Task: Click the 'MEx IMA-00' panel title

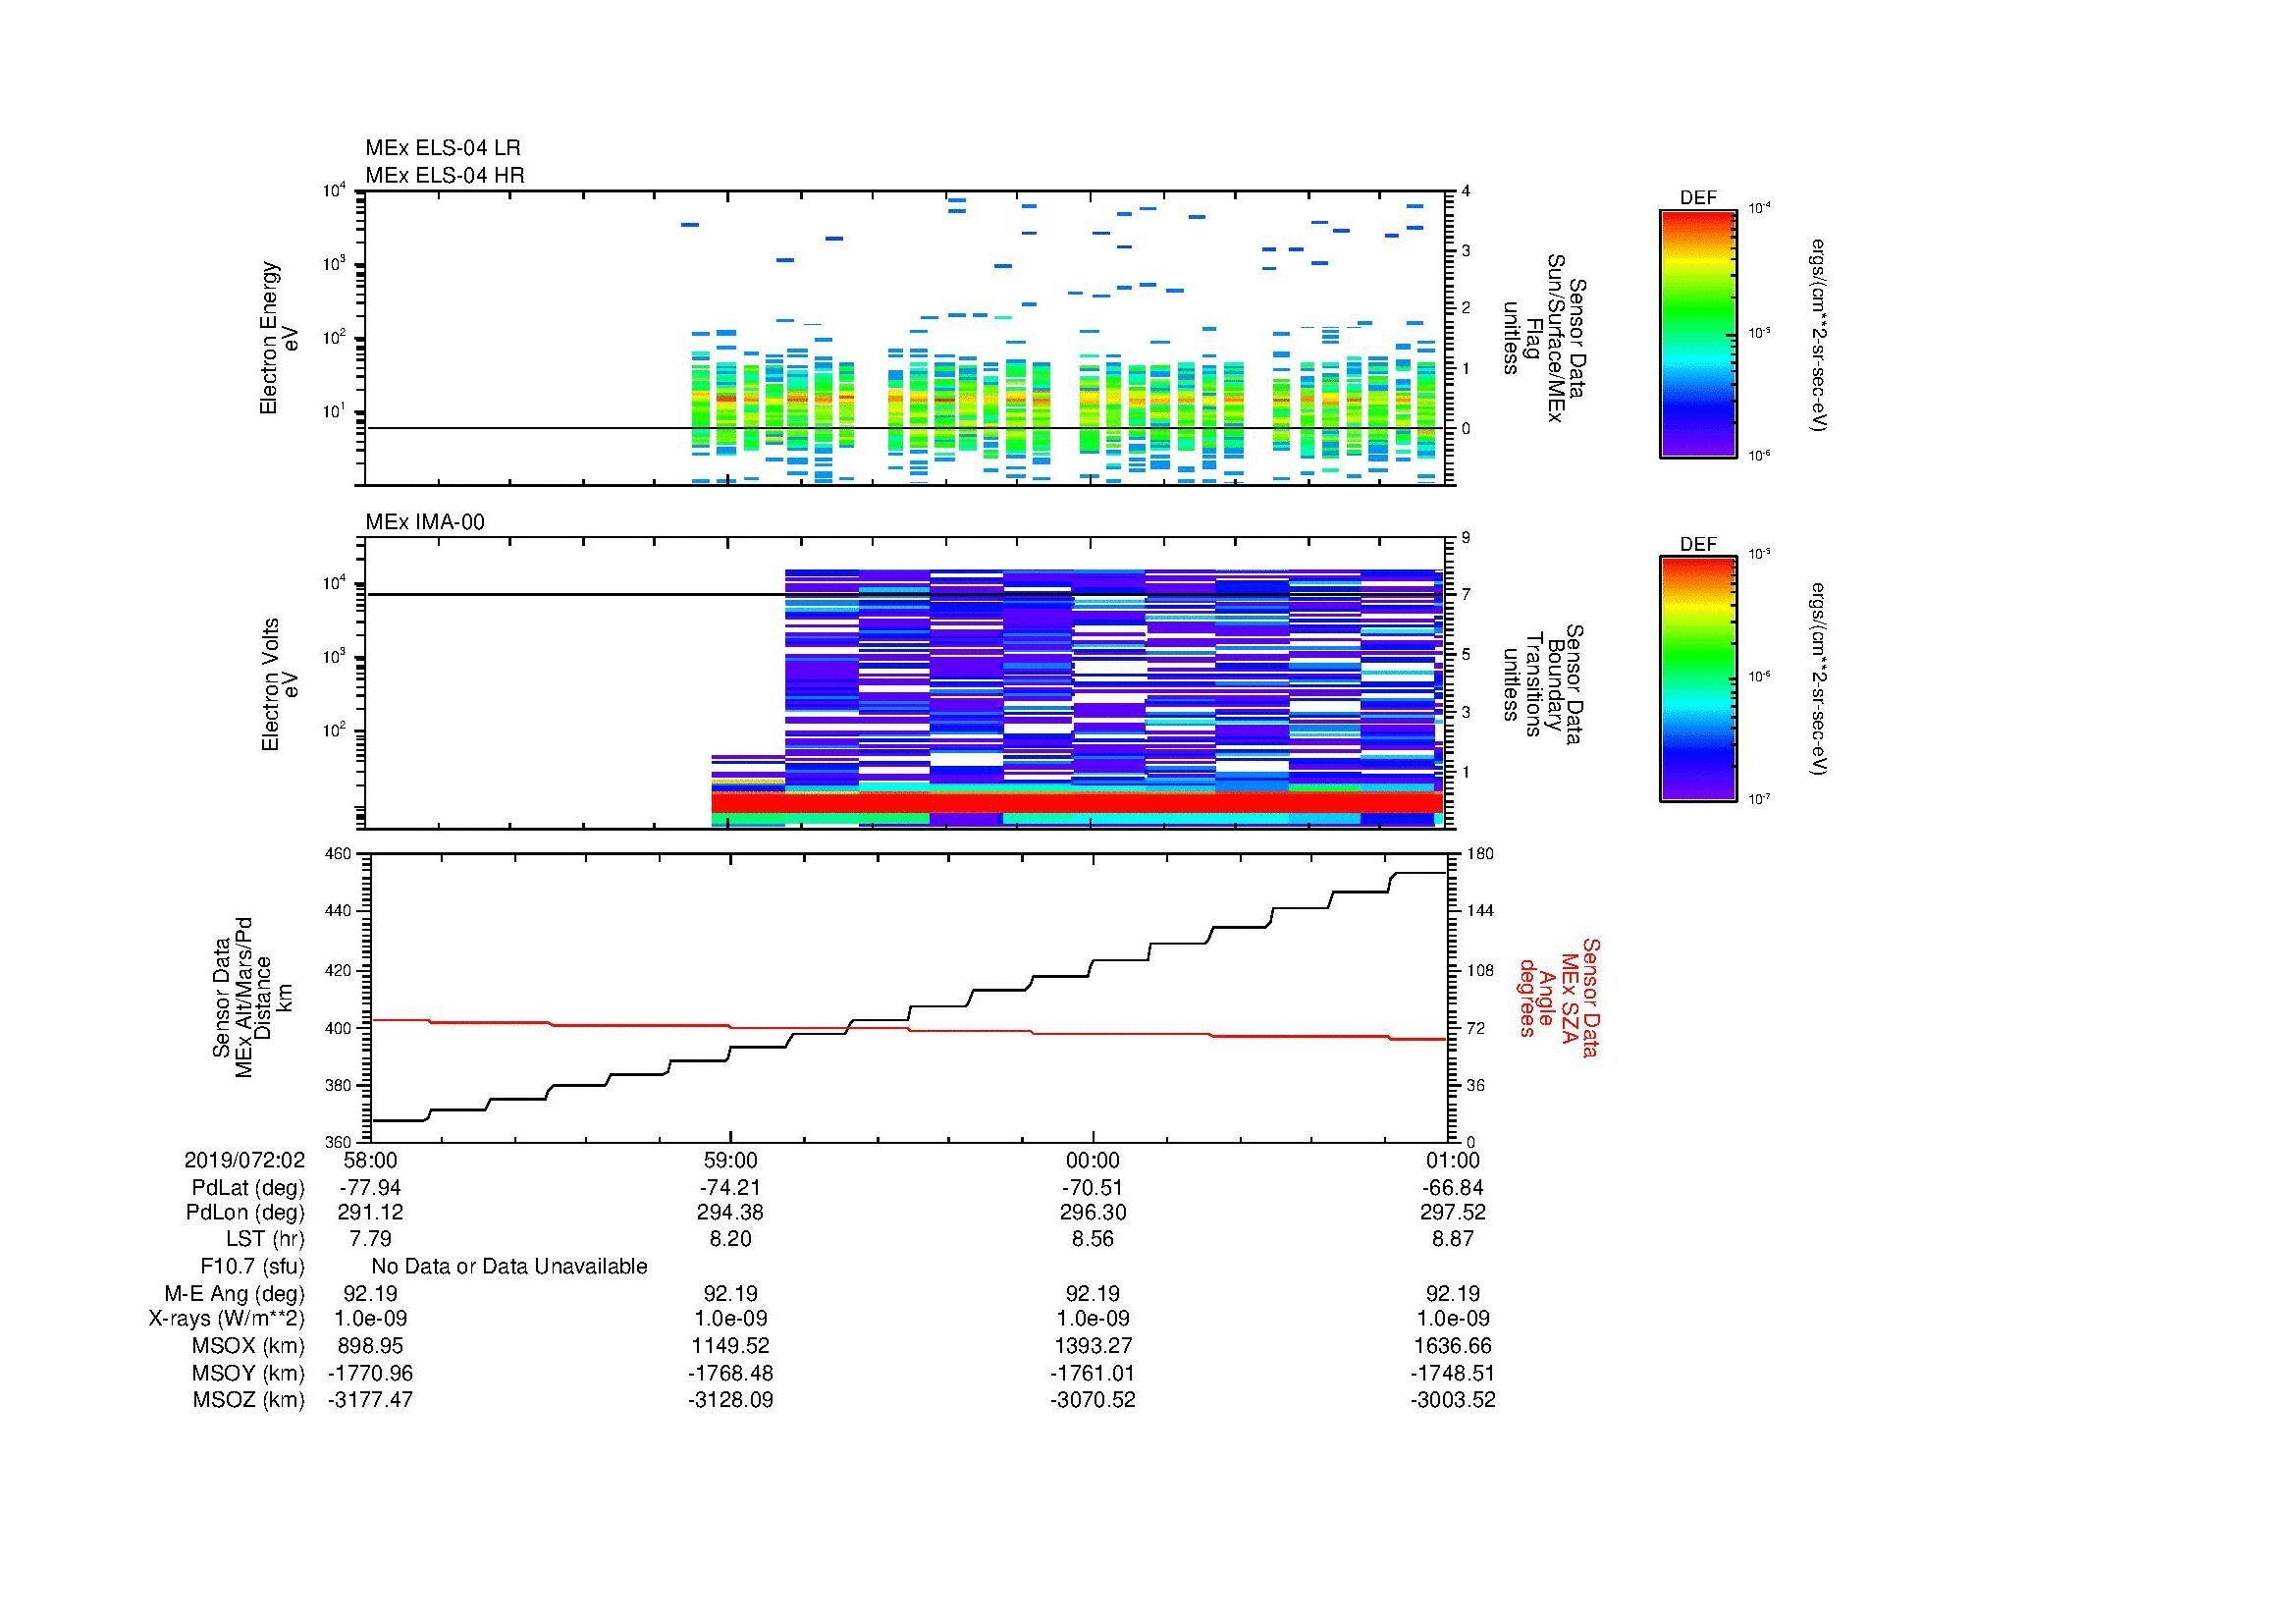Action: 425,522
